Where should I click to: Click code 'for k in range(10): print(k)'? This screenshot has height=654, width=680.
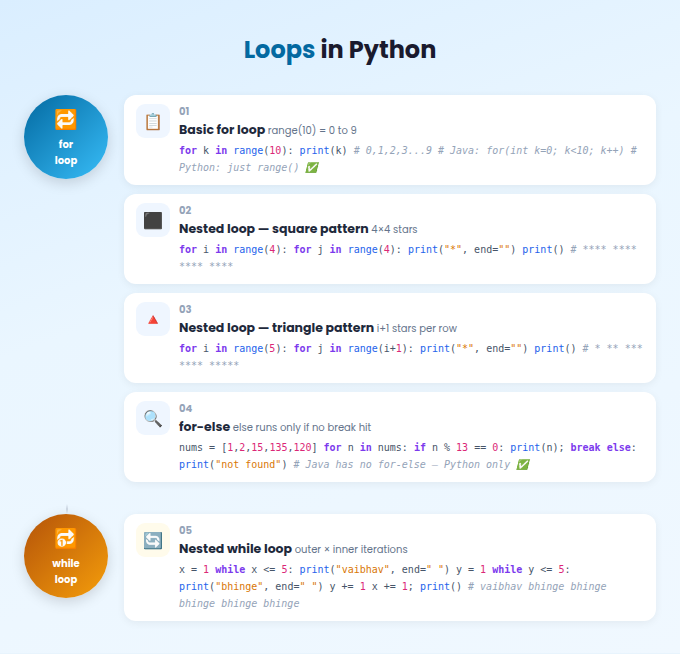click(x=263, y=150)
